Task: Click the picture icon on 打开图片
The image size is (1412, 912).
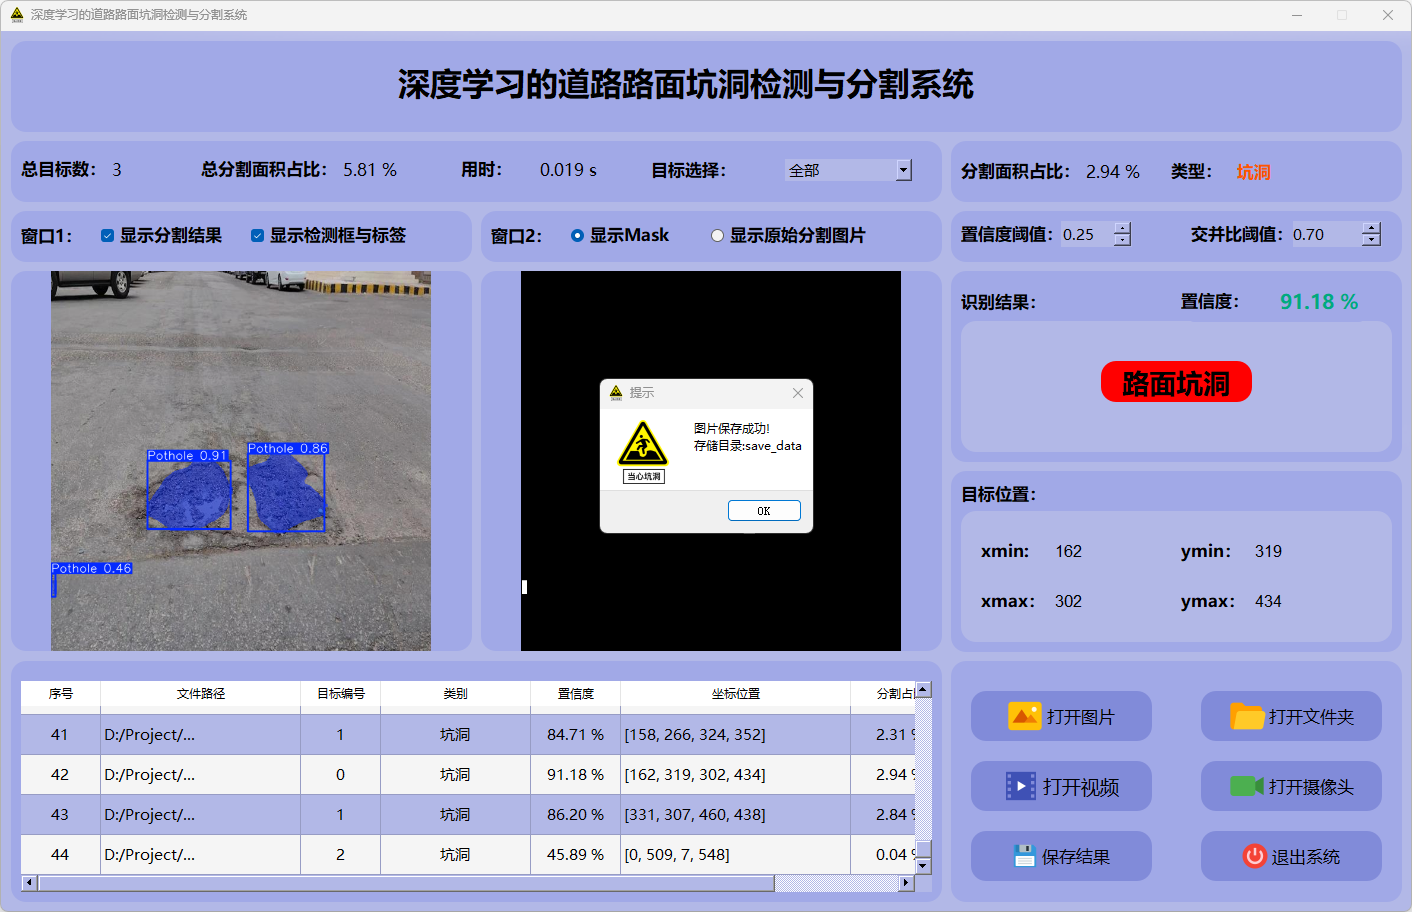Action: click(x=1024, y=716)
